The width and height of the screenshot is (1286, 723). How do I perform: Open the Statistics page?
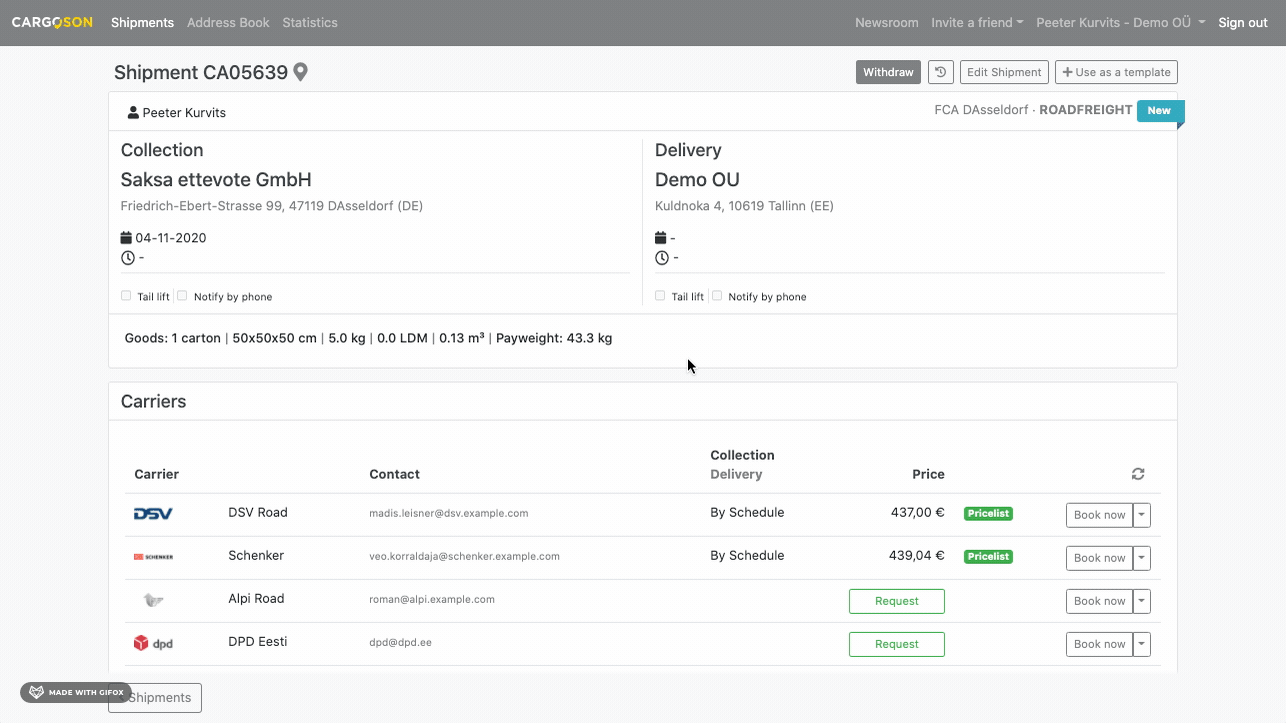(x=310, y=22)
